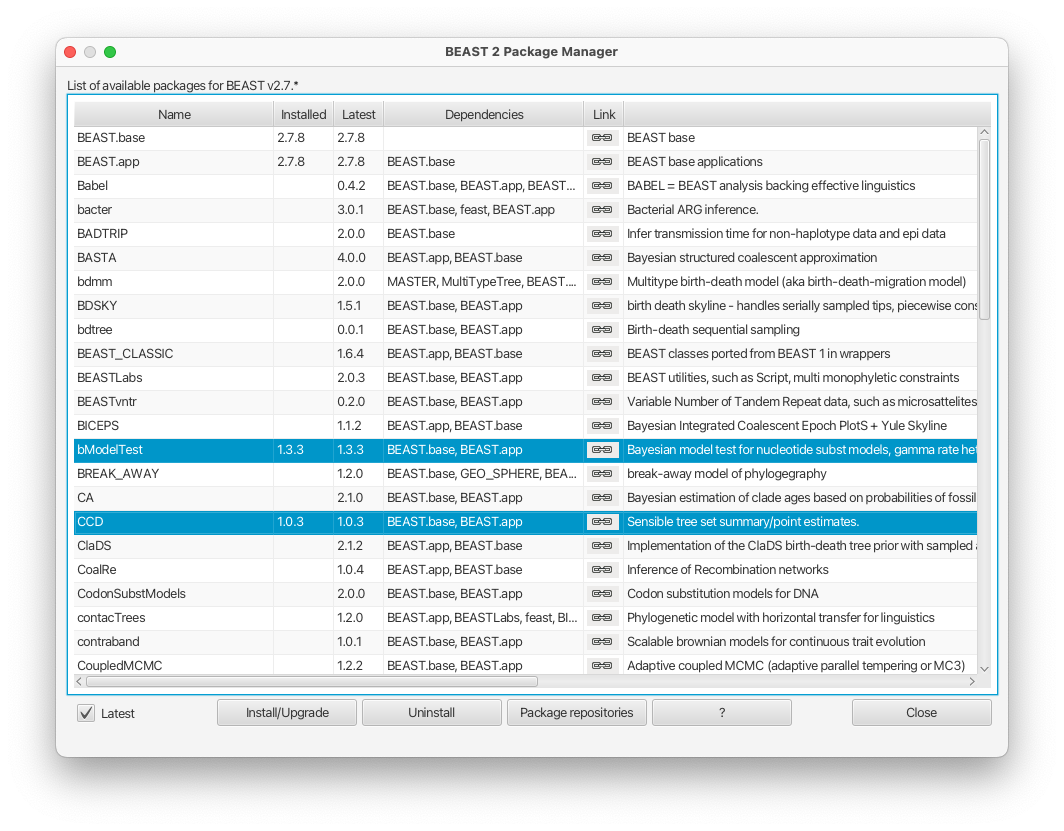Open link icon for BEAST.base row
The height and width of the screenshot is (831, 1064).
point(602,138)
